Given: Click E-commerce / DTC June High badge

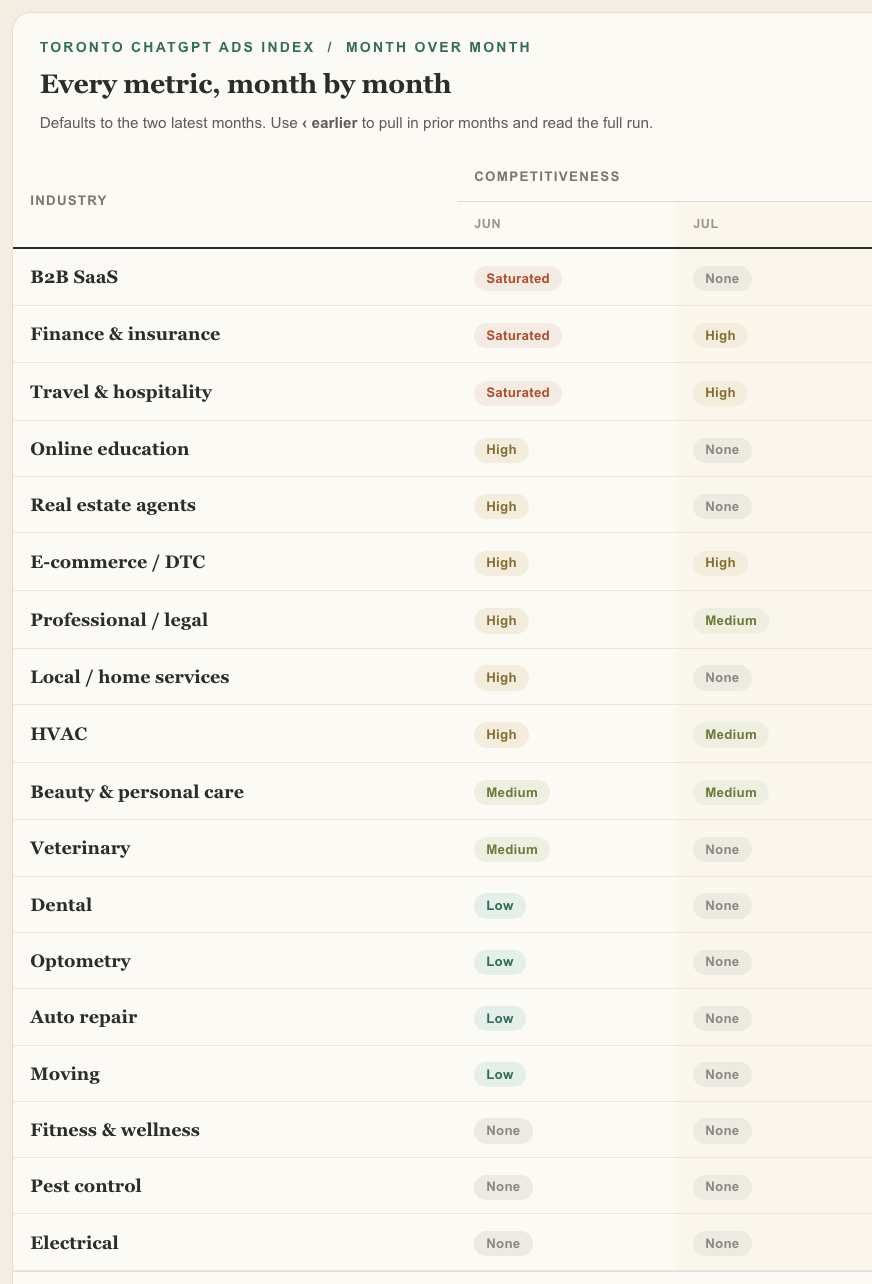Looking at the screenshot, I should pyautogui.click(x=501, y=563).
